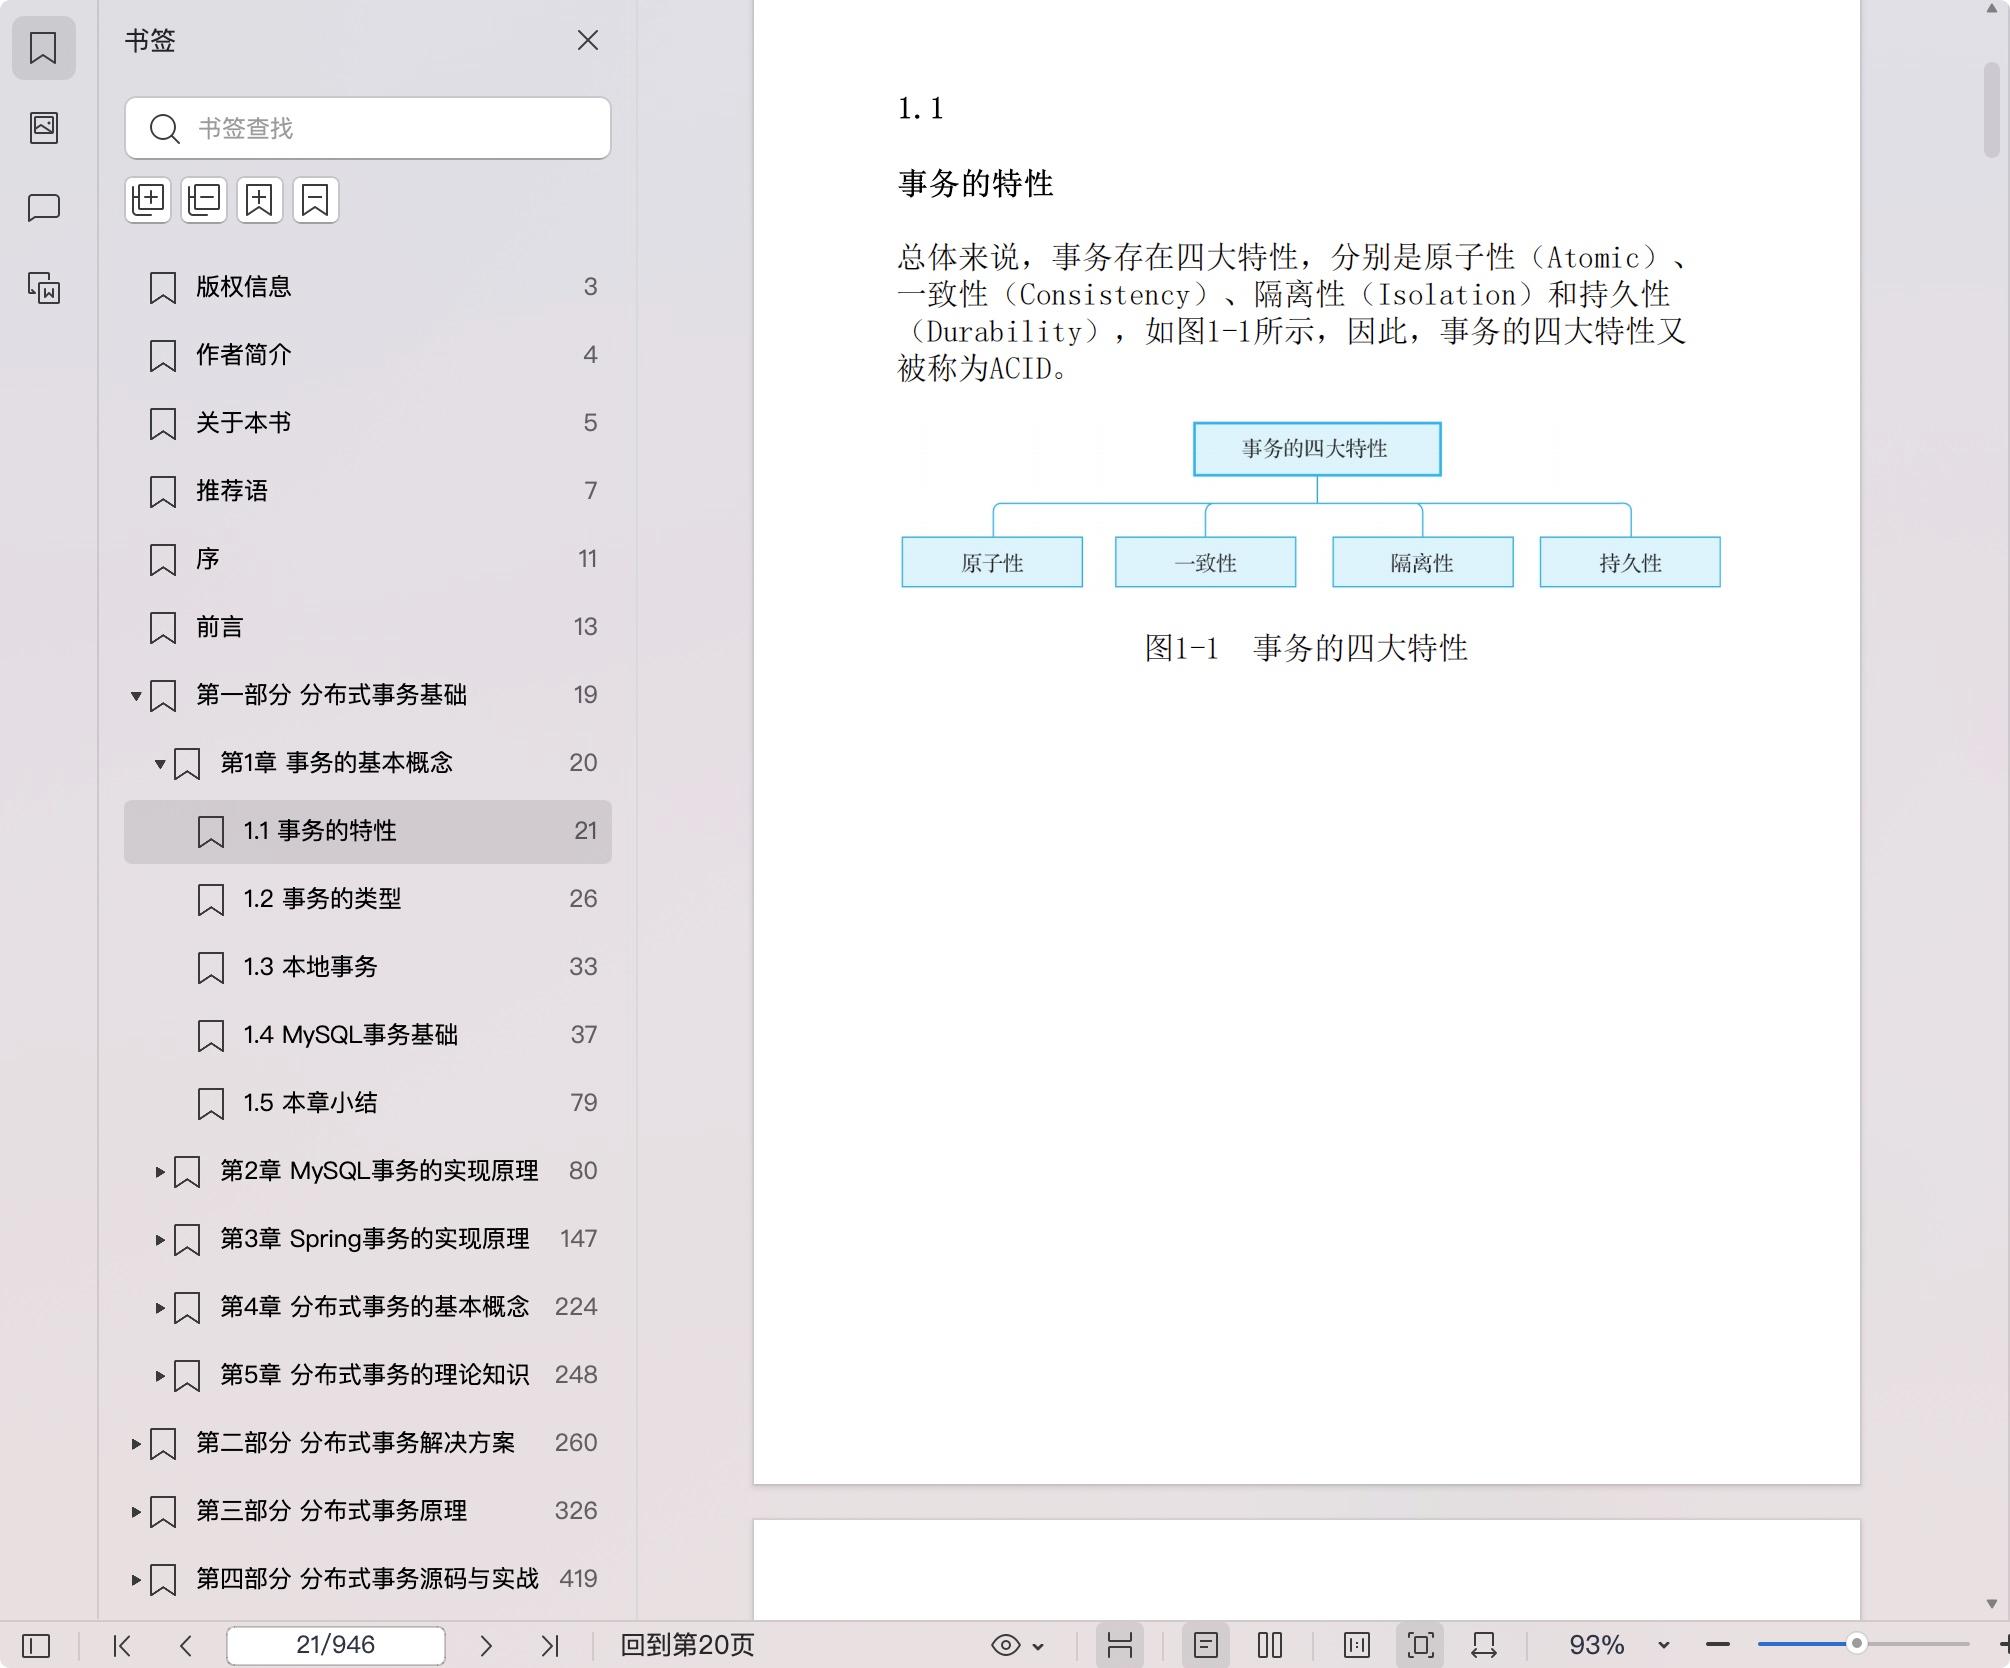Viewport: 2010px width, 1668px height.
Task: Collapse all bookmarks icon
Action: pyautogui.click(x=204, y=200)
